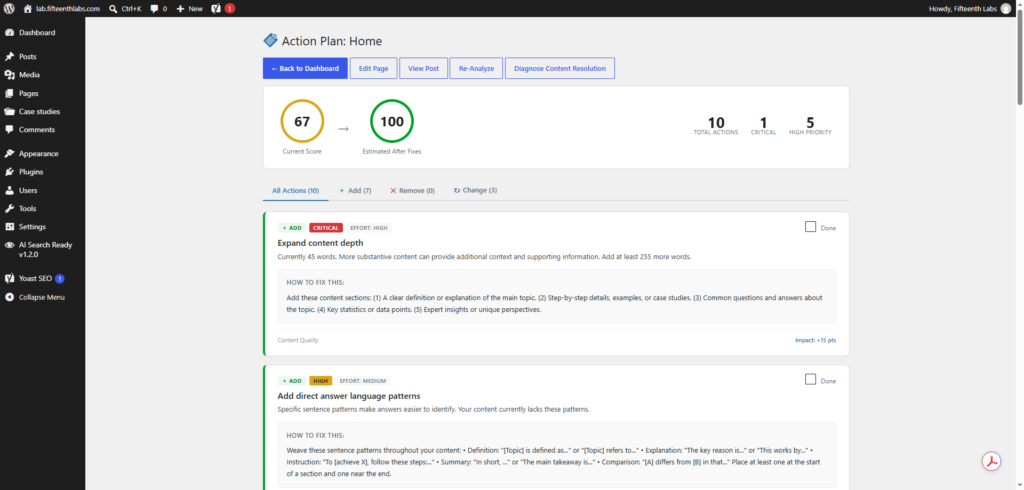Image resolution: width=1024 pixels, height=490 pixels.
Task: Click the user avatar in admin bar
Action: pos(1005,8)
